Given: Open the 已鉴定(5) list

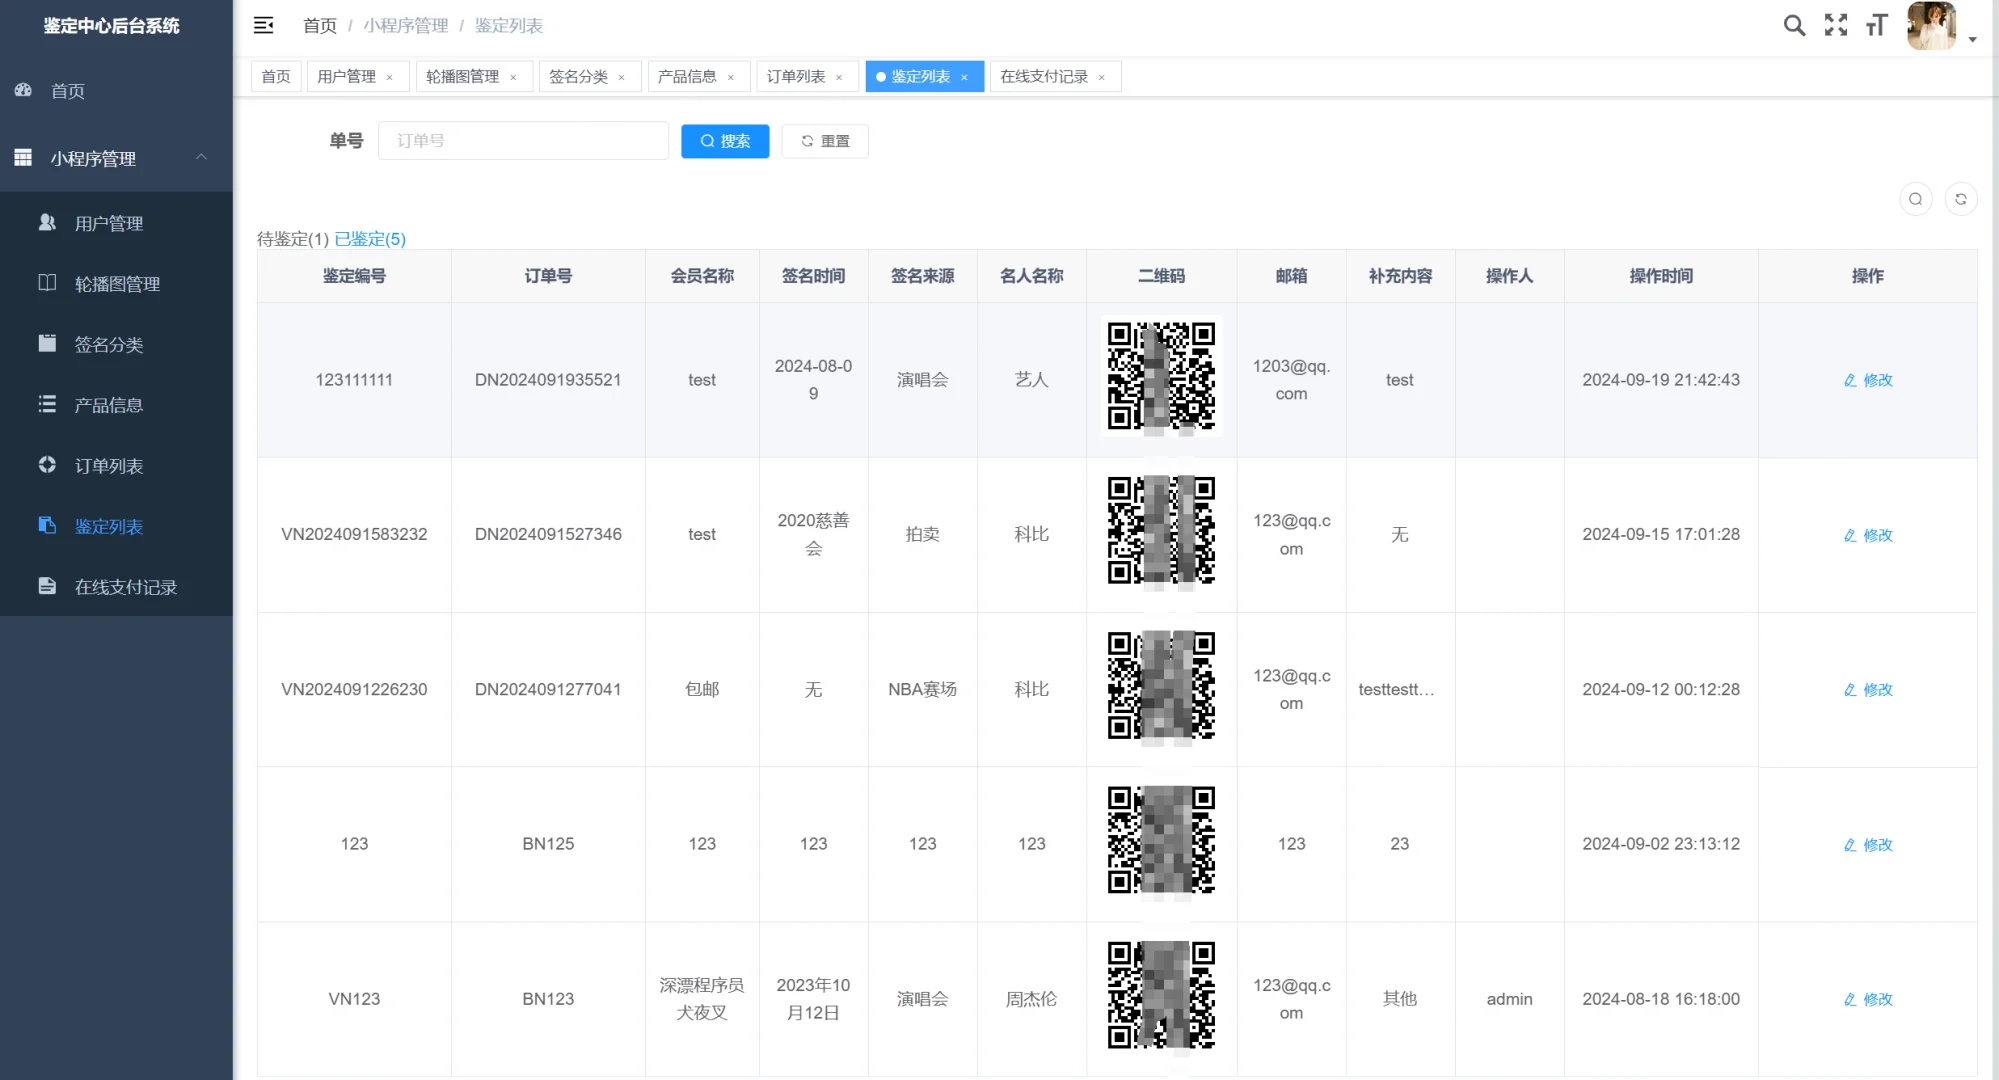Looking at the screenshot, I should click(369, 239).
